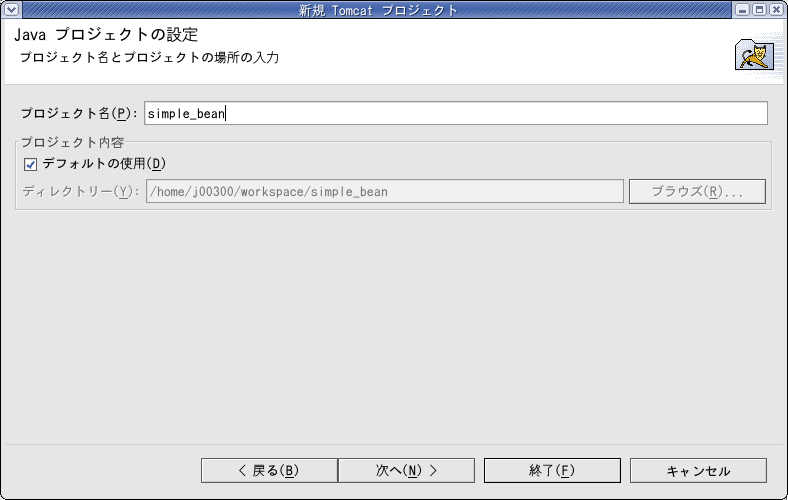Click the プロジェクト名(P): label

(x=79, y=113)
